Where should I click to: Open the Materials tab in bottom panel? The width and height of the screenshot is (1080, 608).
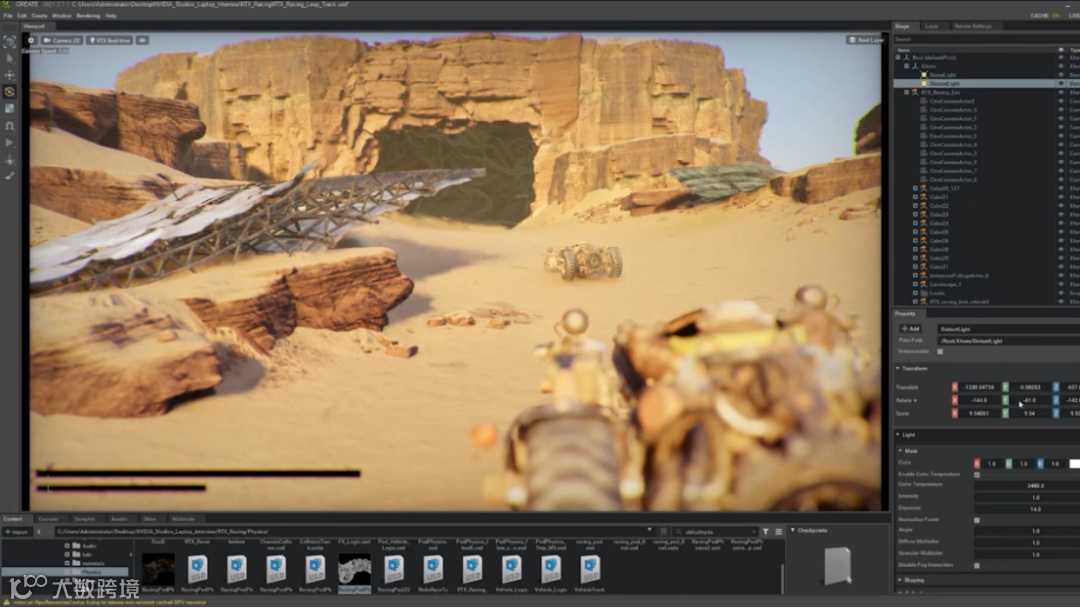coord(183,519)
